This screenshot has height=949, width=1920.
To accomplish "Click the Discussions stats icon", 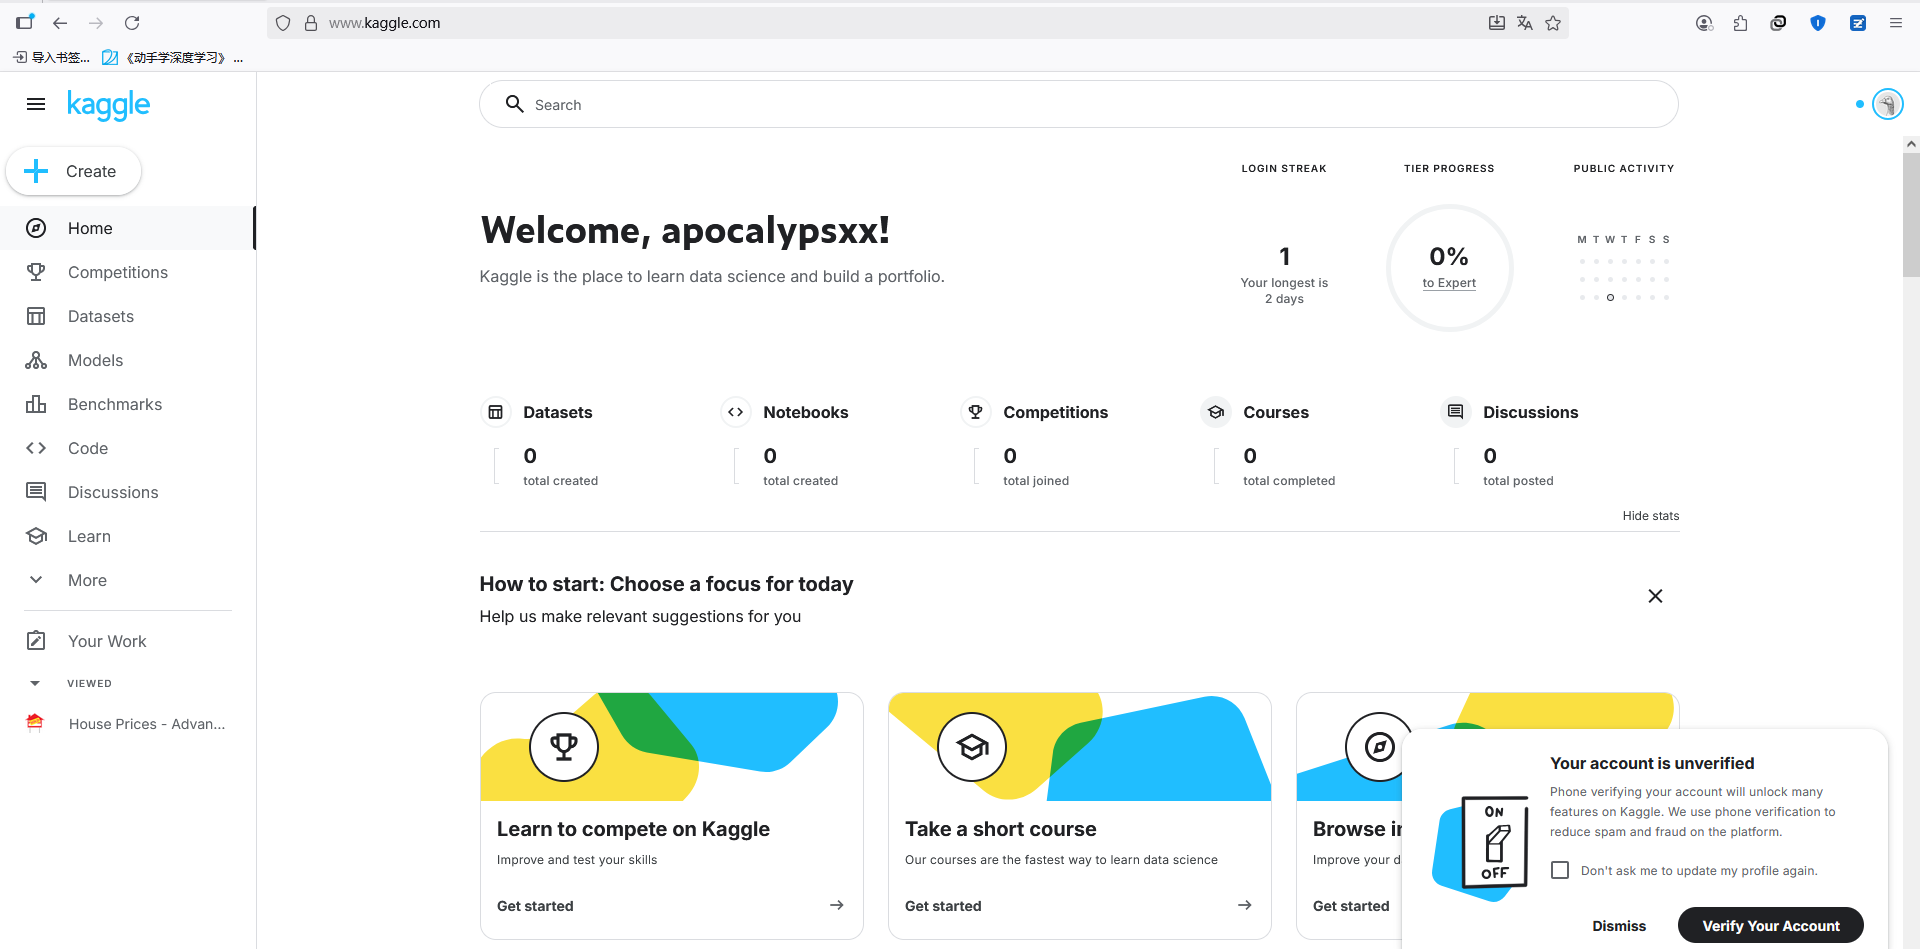I will [x=1455, y=412].
